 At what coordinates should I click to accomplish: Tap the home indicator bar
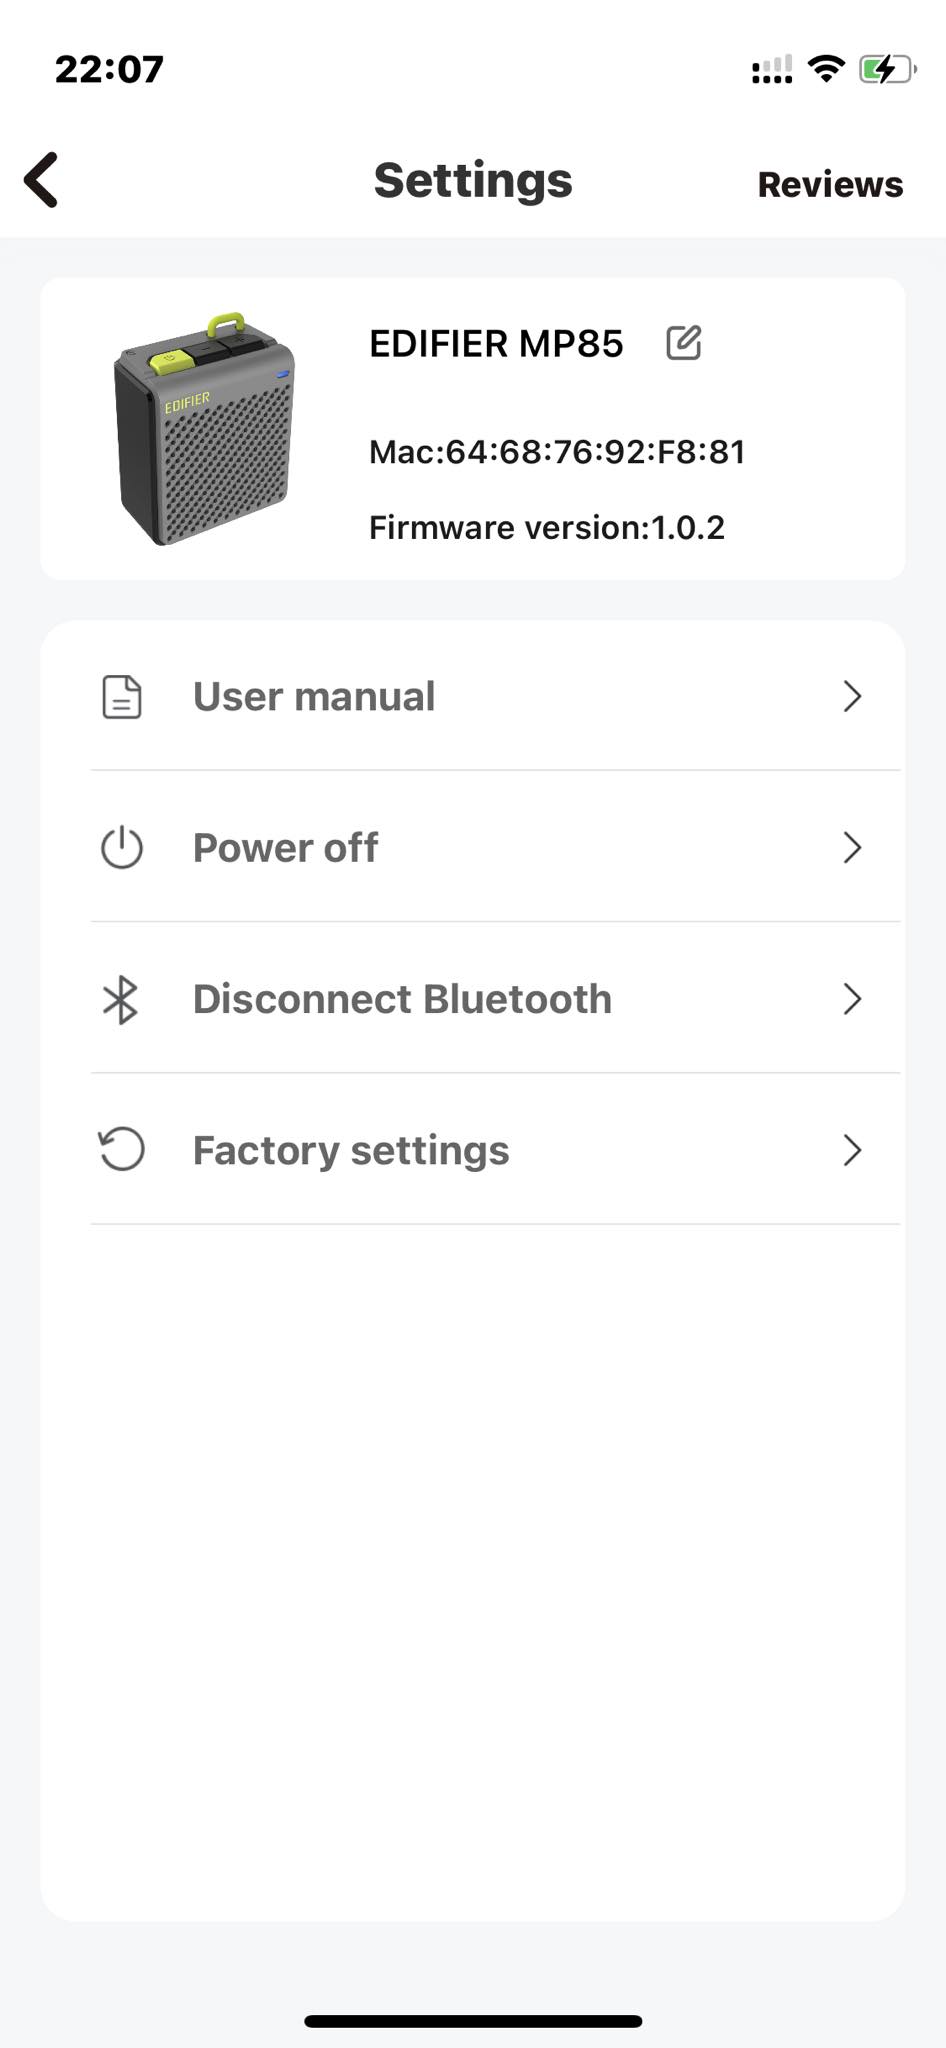click(x=473, y=2021)
